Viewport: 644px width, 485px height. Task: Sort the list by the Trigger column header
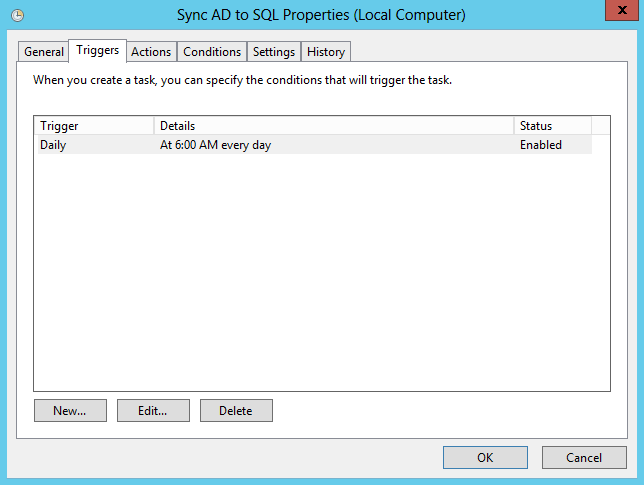pyautogui.click(x=94, y=126)
